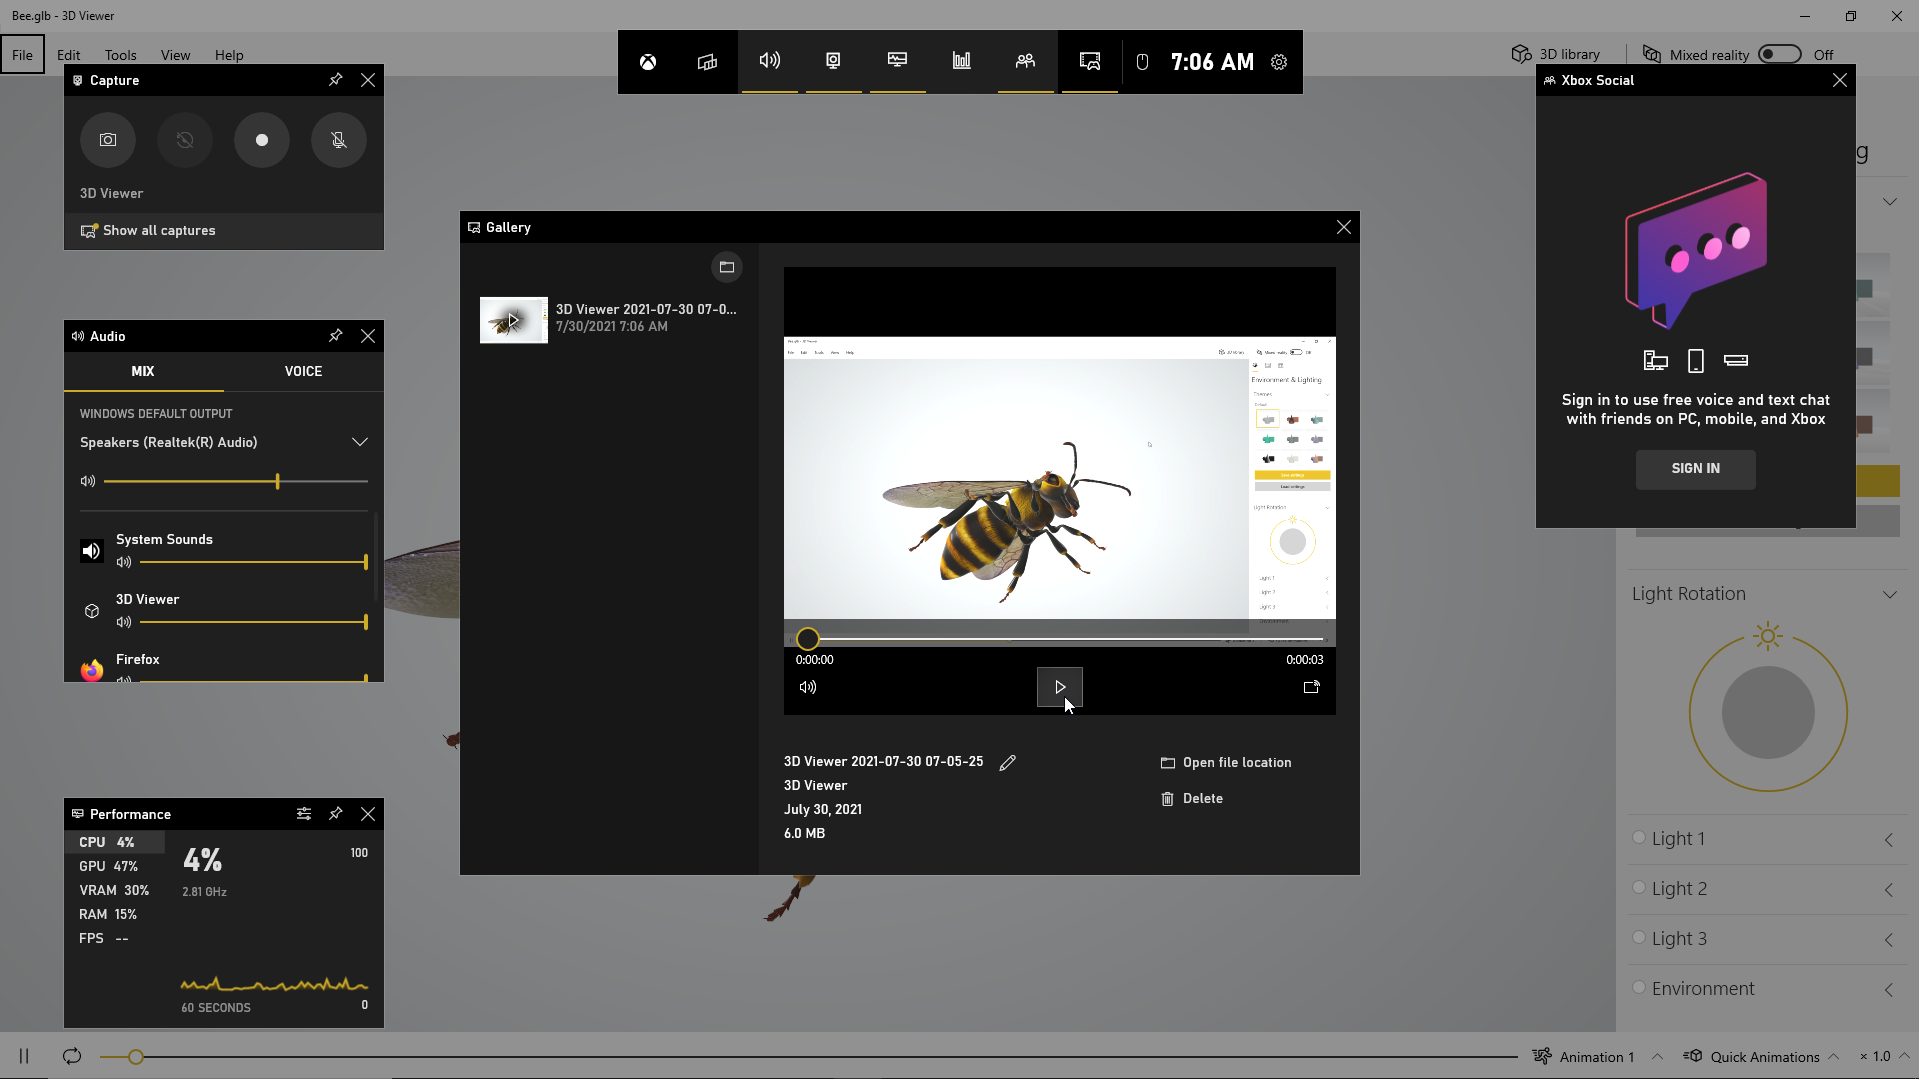Open the Xbox icon in Game Bar
The image size is (1919, 1079).
(x=648, y=62)
